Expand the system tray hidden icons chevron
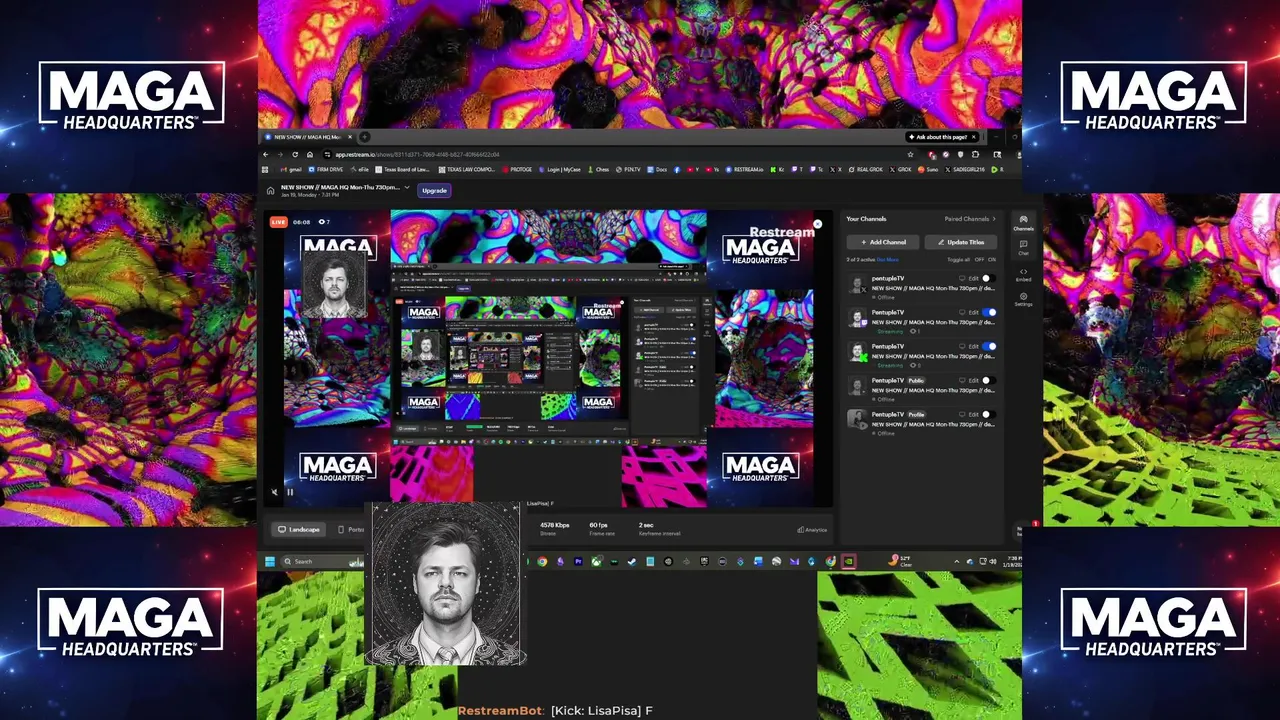Image resolution: width=1280 pixels, height=720 pixels. tap(956, 561)
